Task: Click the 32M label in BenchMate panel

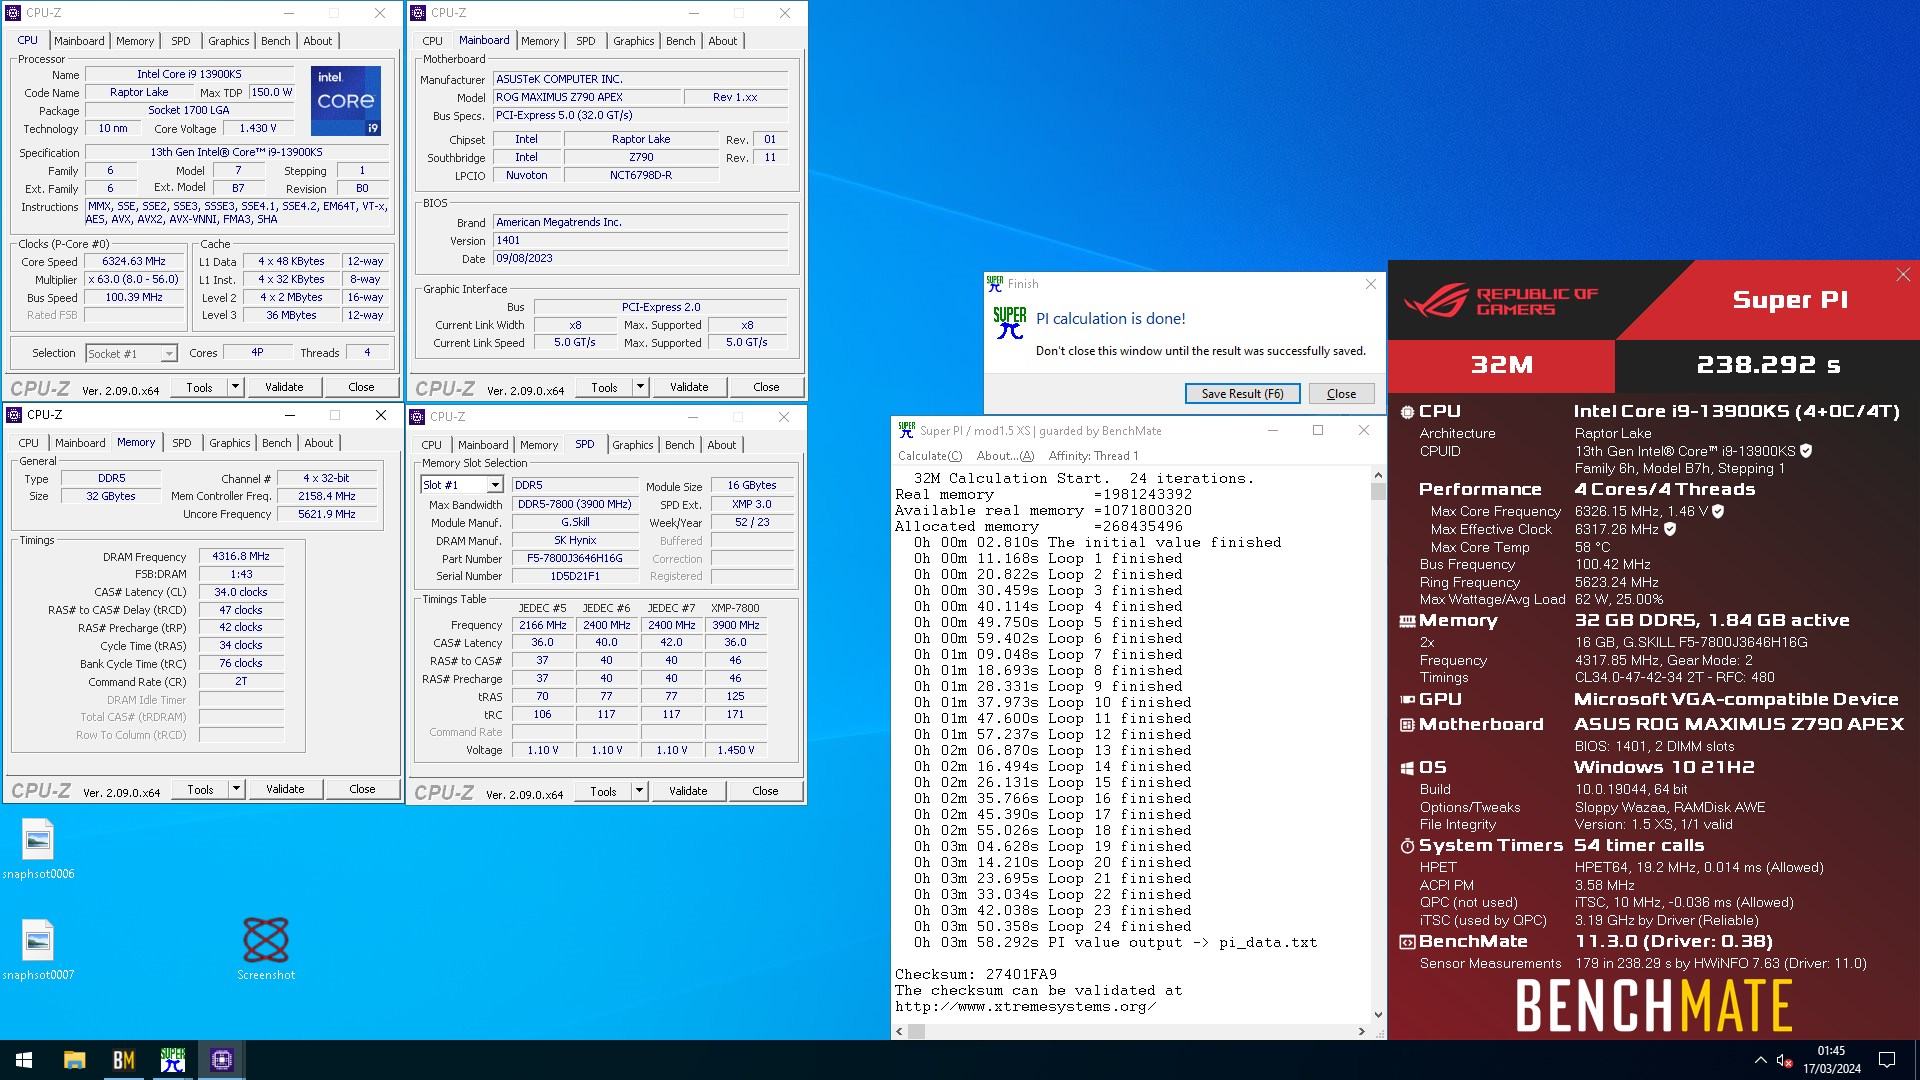Action: click(1501, 365)
